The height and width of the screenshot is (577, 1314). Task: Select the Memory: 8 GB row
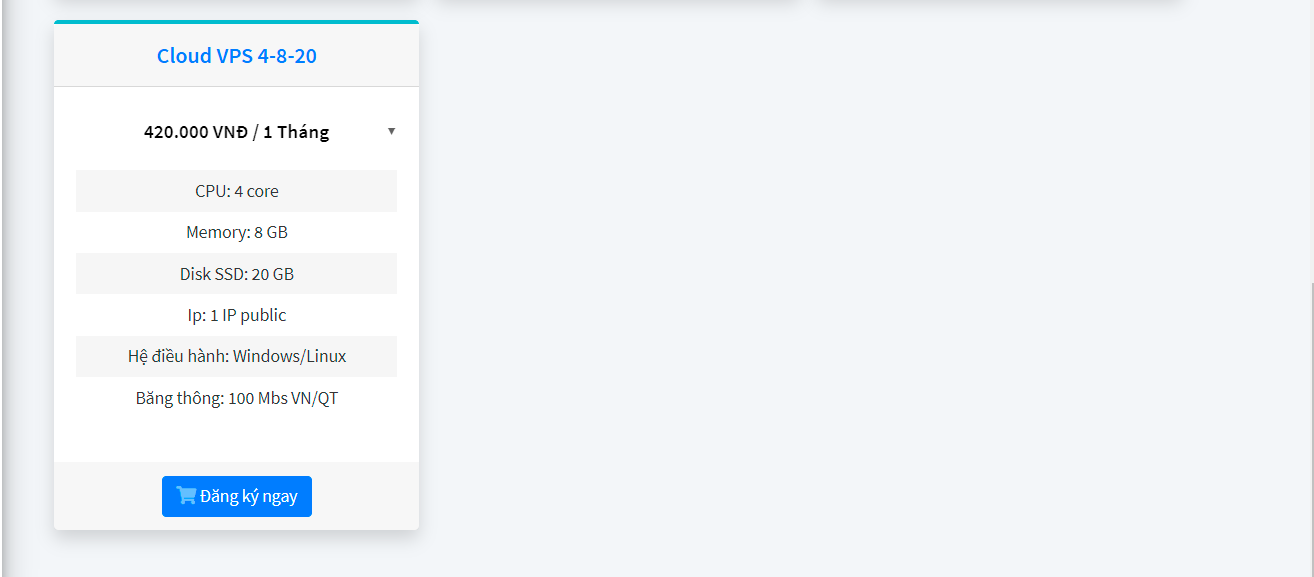coord(237,232)
